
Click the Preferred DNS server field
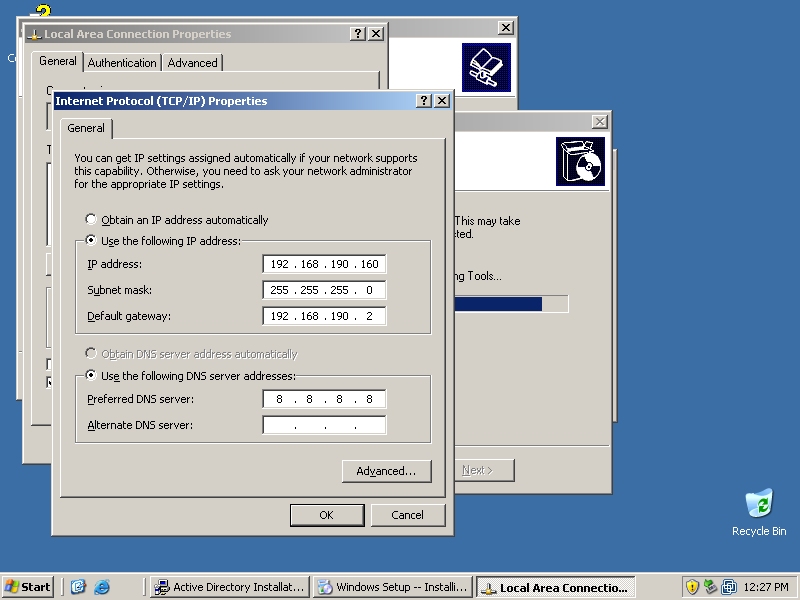pyautogui.click(x=324, y=399)
